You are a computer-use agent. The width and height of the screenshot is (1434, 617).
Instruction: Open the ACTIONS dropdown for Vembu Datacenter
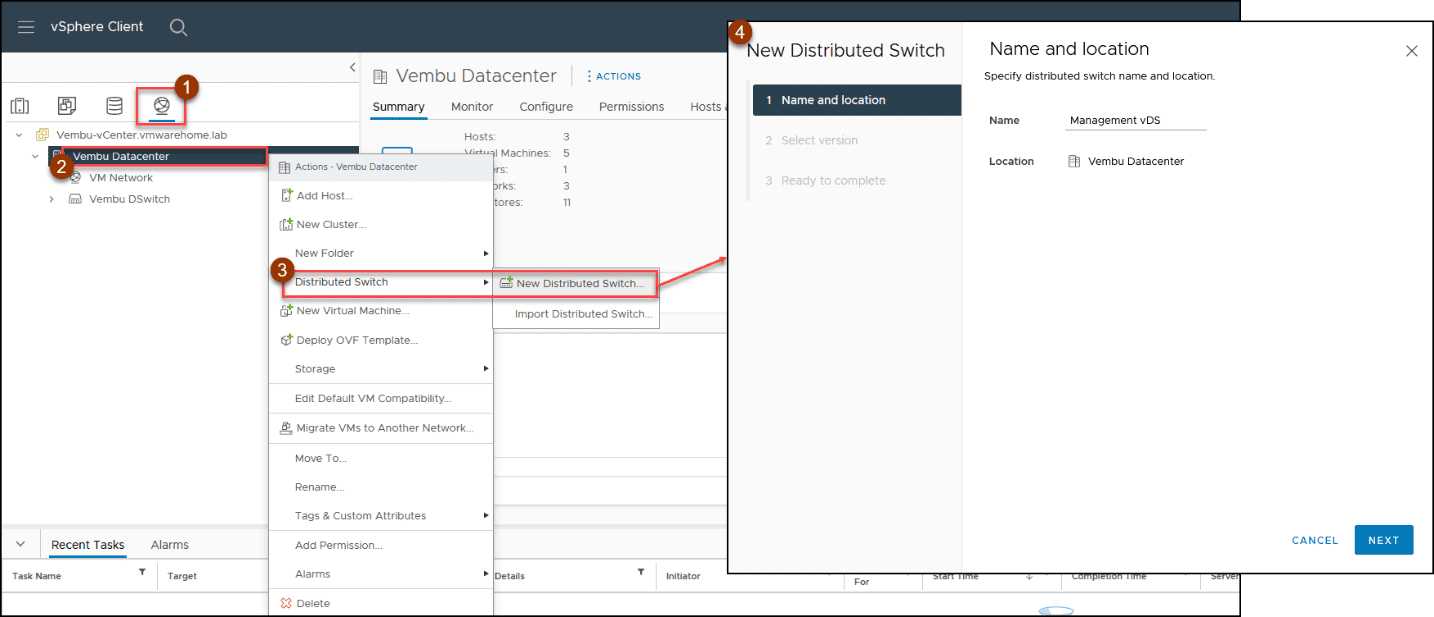(613, 76)
